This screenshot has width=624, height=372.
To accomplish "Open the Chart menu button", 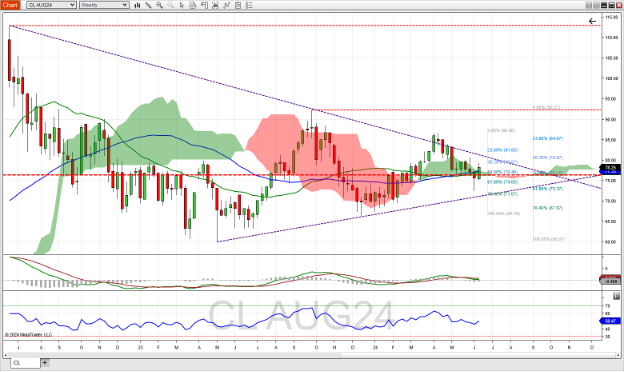I will point(10,5).
